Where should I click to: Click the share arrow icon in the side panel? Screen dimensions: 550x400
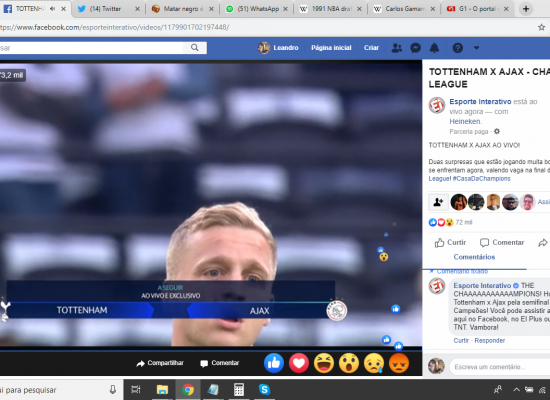pos(543,242)
